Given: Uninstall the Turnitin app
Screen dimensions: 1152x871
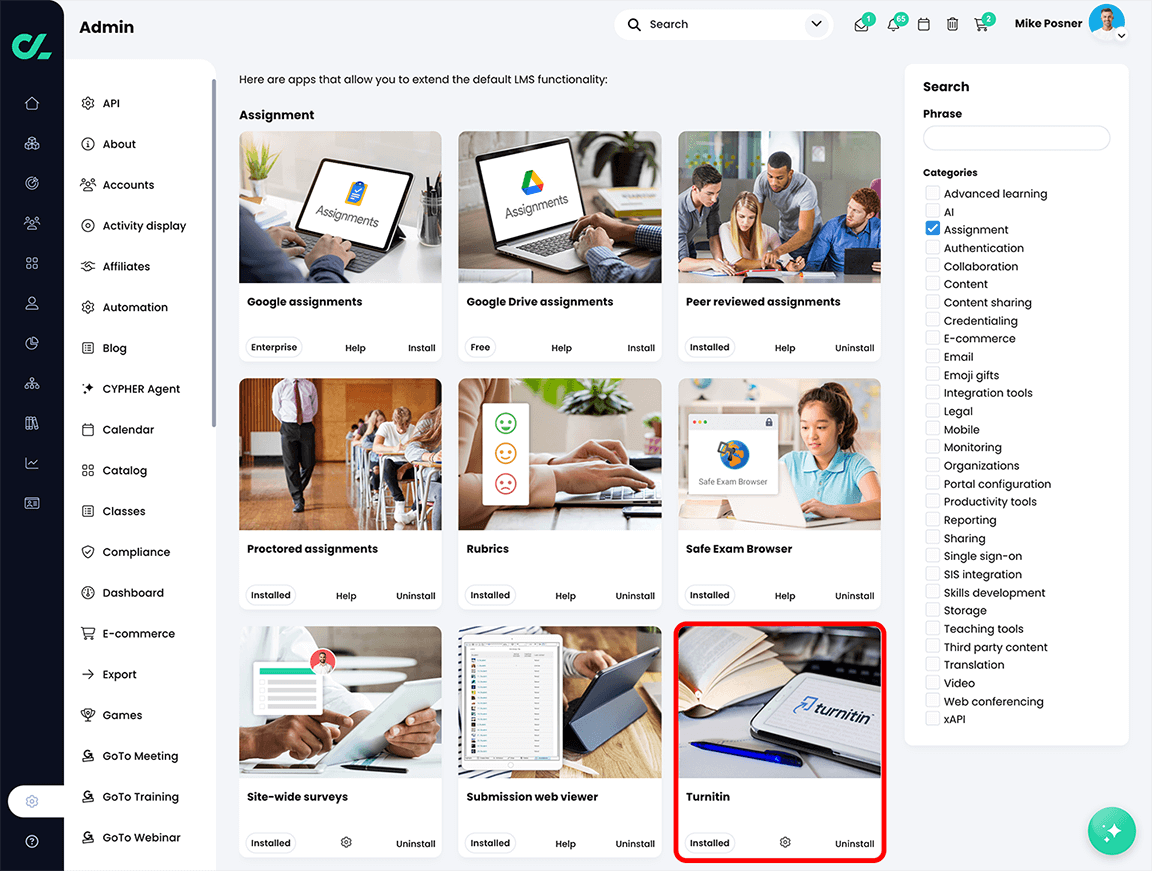Looking at the screenshot, I should coord(854,844).
